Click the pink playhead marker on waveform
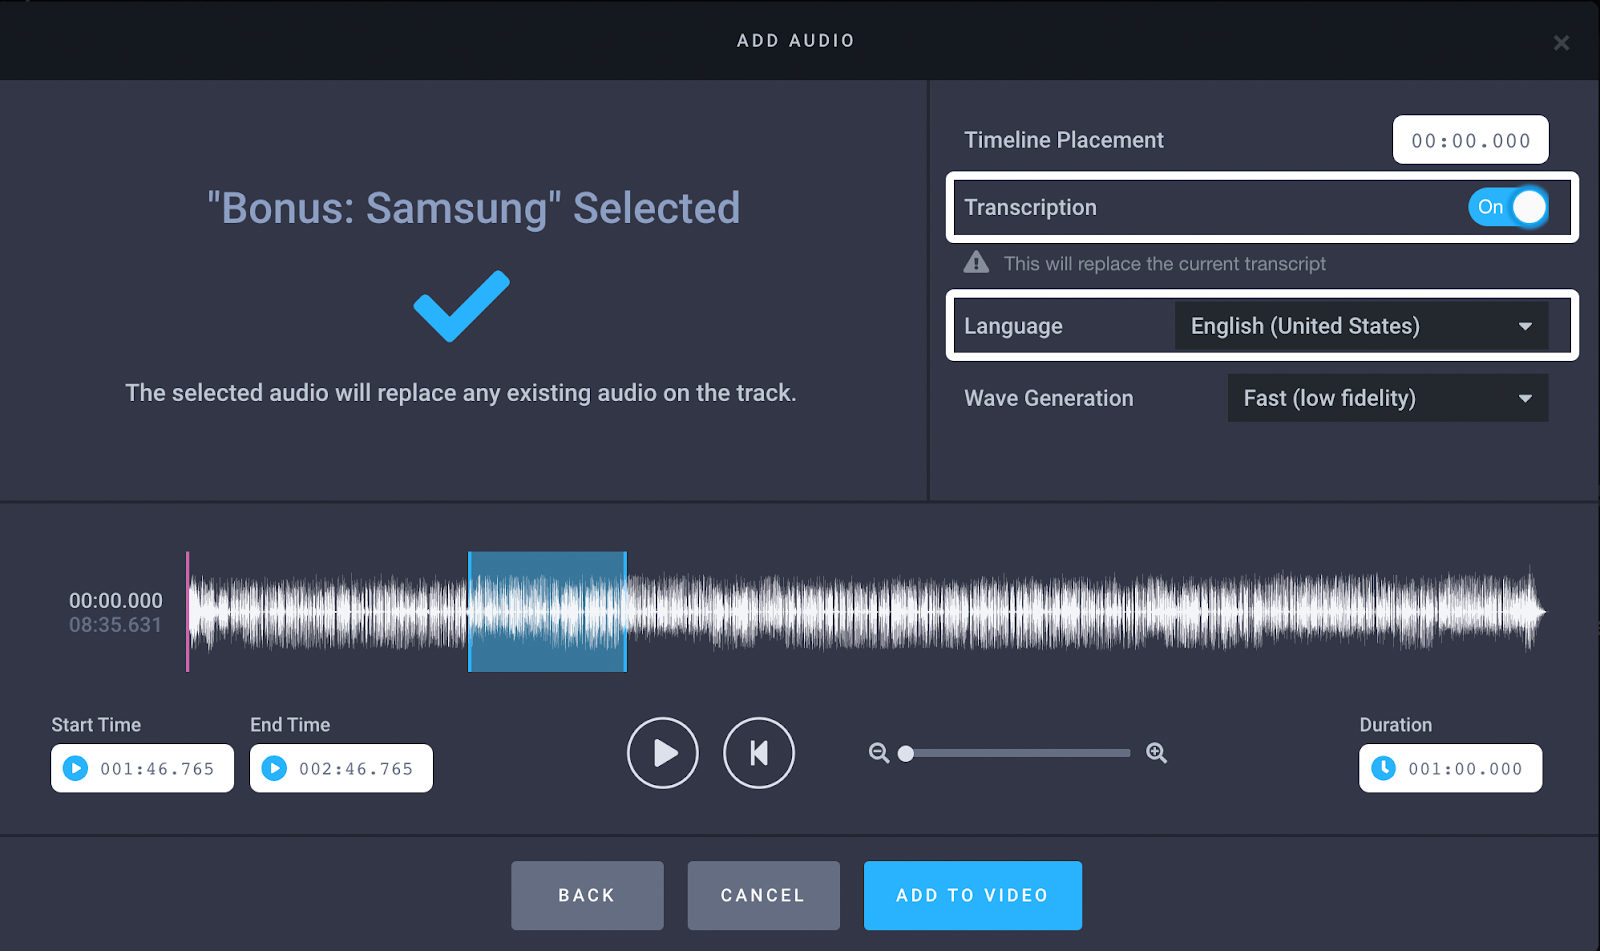Viewport: 1600px width, 951px height. pyautogui.click(x=187, y=611)
